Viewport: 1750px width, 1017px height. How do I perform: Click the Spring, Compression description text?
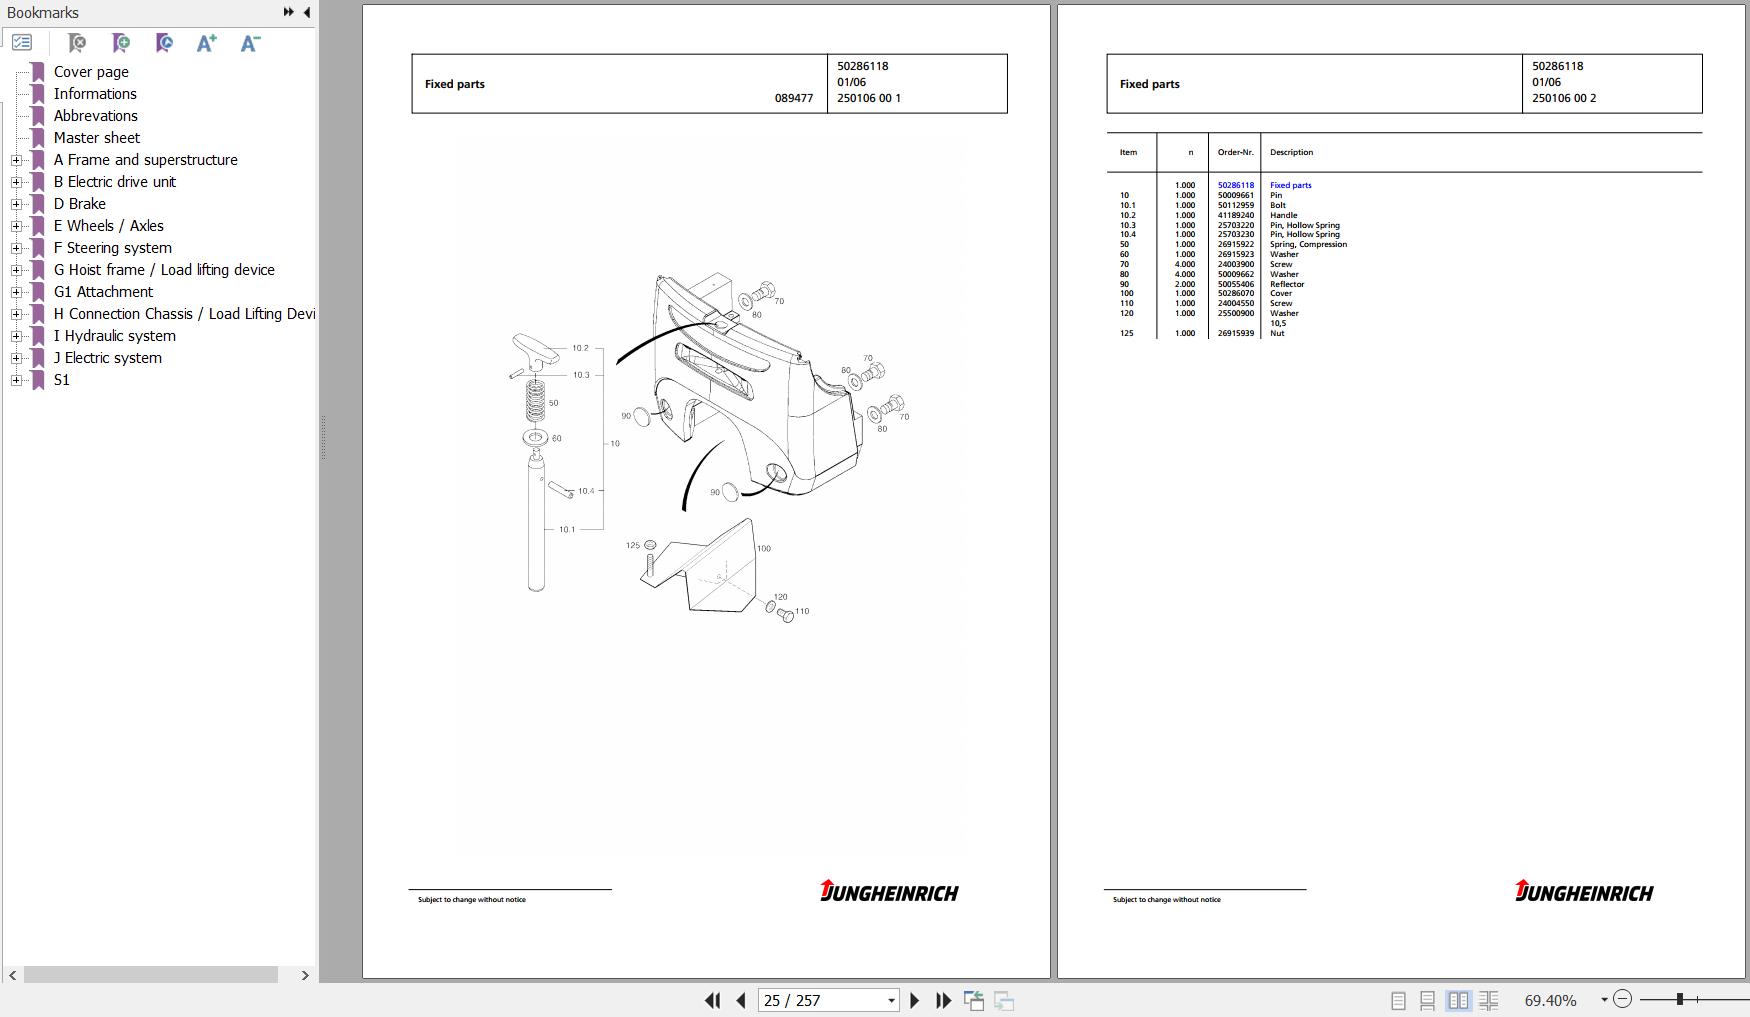[1308, 244]
